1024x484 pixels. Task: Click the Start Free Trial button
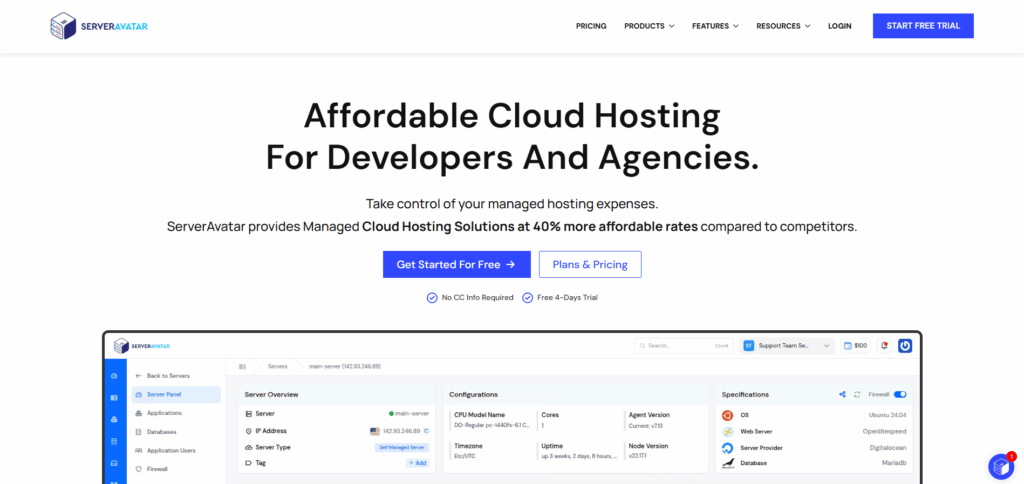[x=923, y=26]
